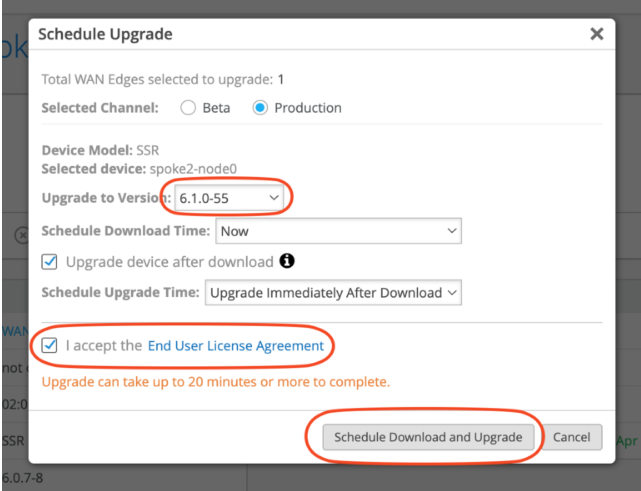Select the Beta channel radio button
Viewport: 641px width, 491px height.
(188, 108)
